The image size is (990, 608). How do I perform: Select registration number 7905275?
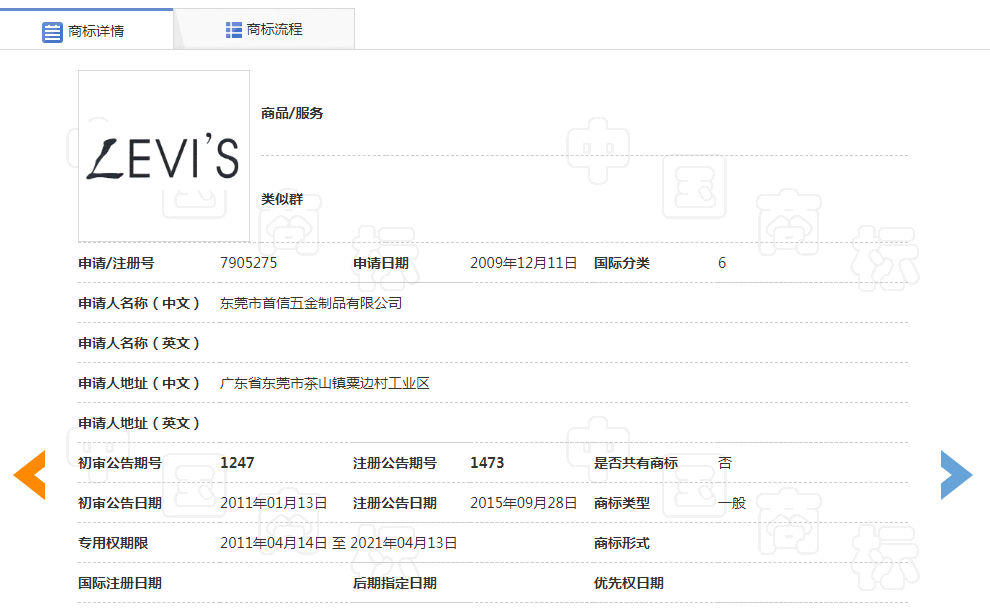(x=248, y=263)
